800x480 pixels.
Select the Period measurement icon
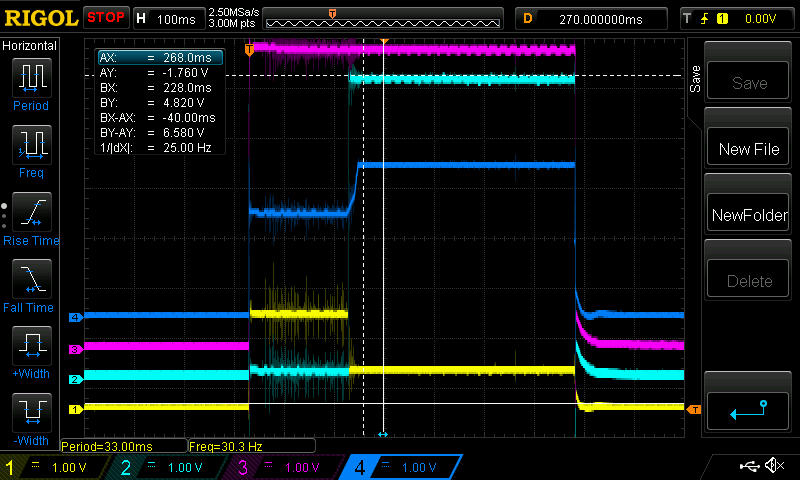30,77
